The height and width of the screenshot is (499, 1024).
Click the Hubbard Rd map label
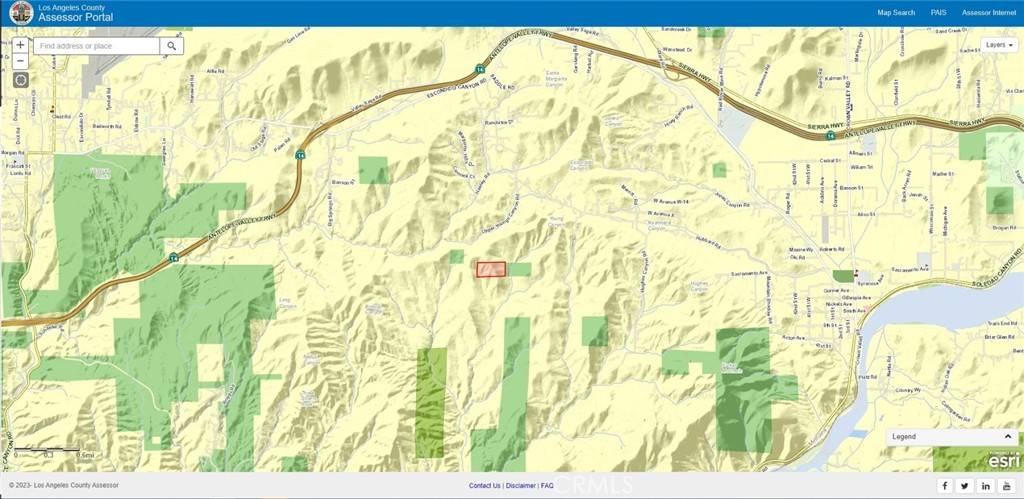[x=707, y=242]
